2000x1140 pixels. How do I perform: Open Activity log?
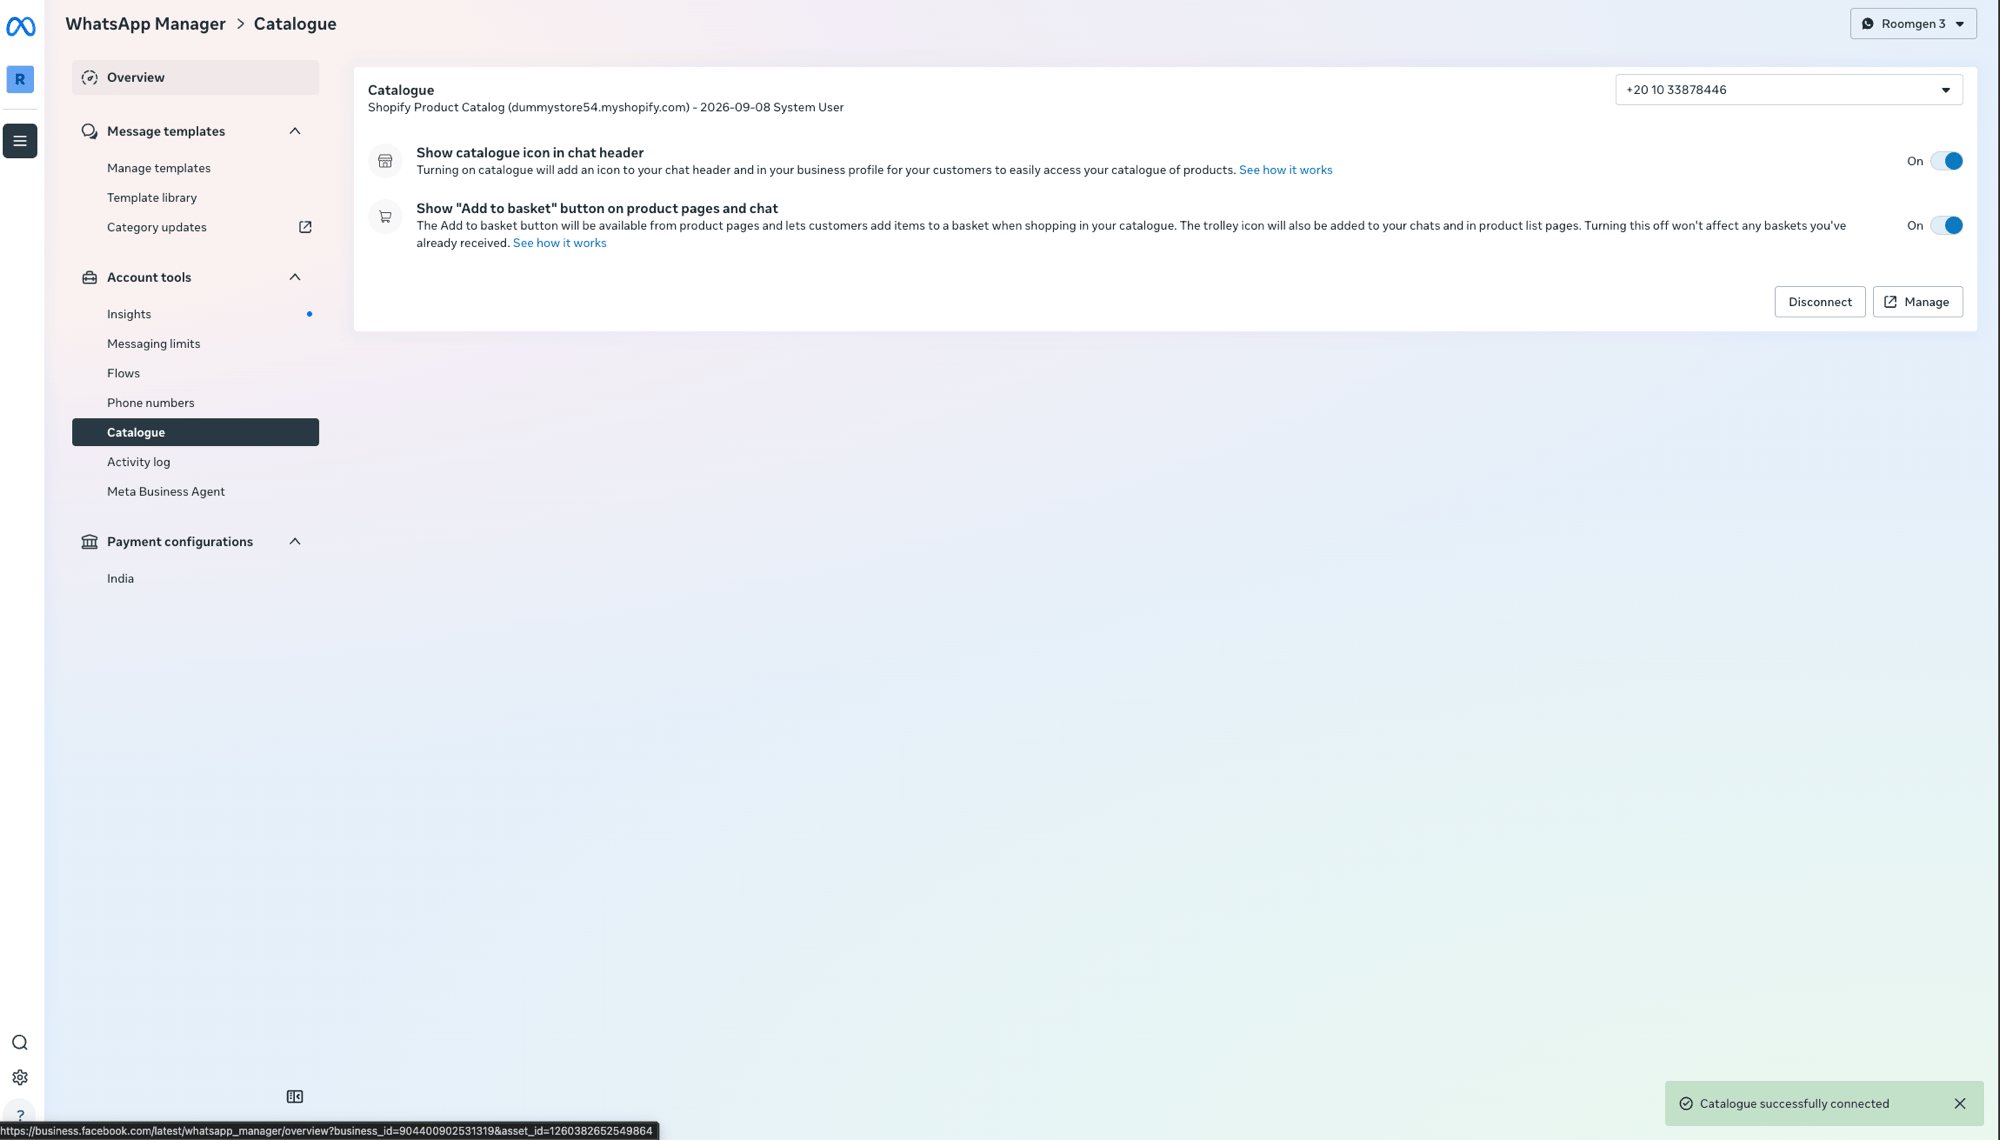(139, 462)
